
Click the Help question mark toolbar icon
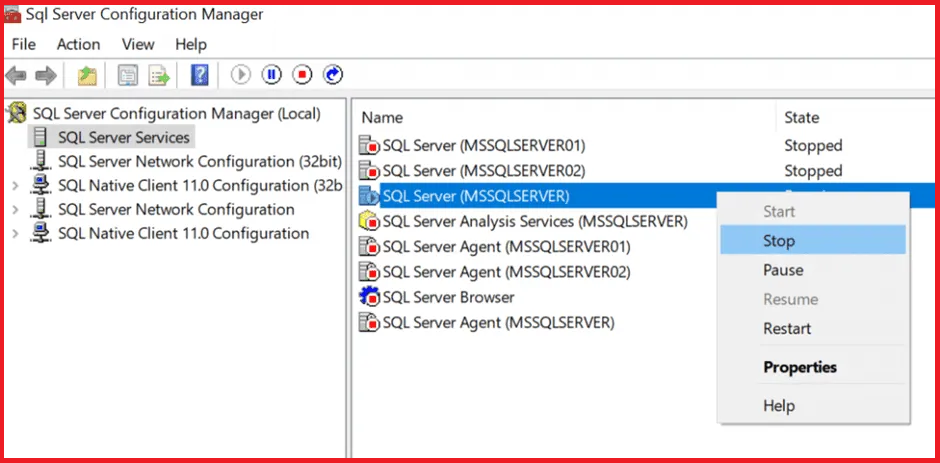click(200, 76)
